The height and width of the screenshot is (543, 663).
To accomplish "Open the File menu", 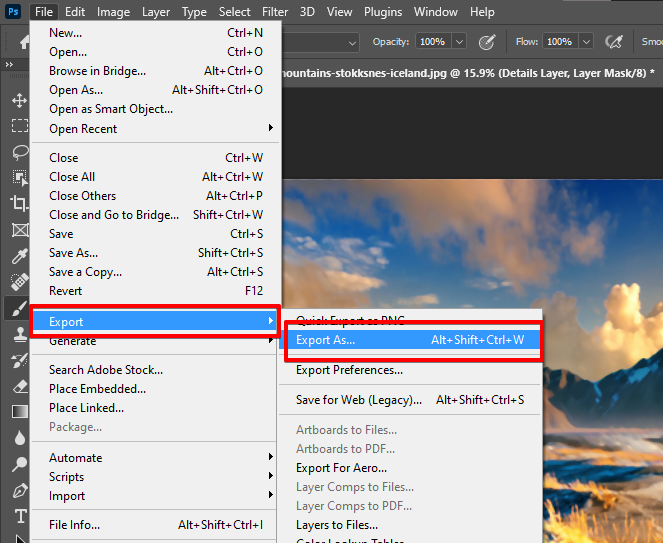I will [44, 12].
